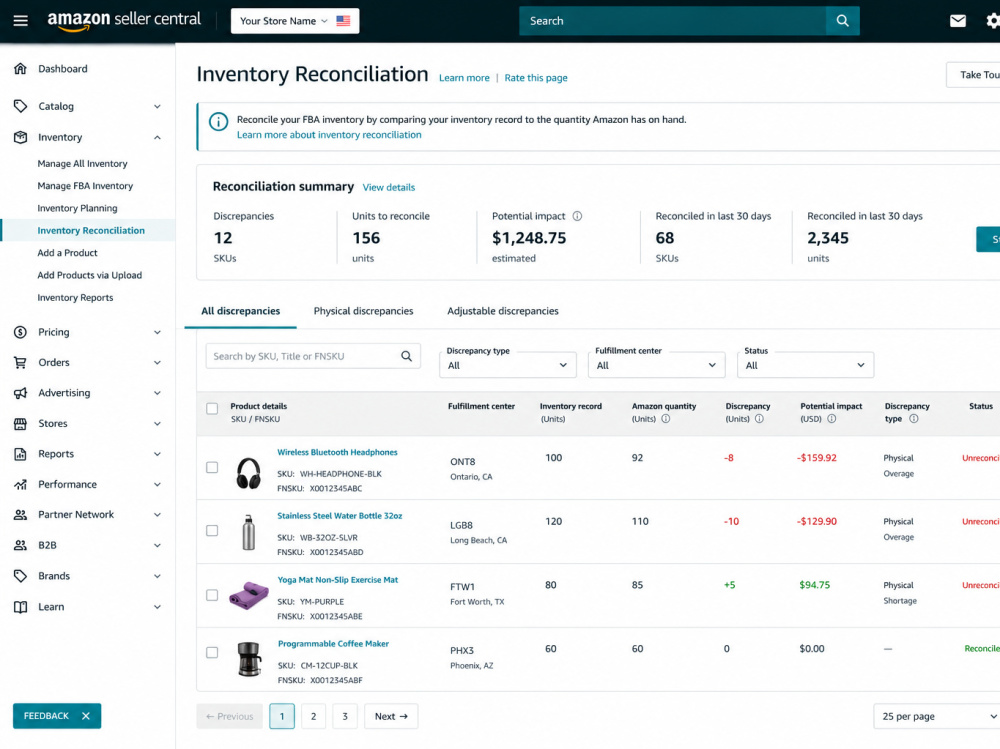Expand the Orders sidebar section chevron

pos(157,362)
